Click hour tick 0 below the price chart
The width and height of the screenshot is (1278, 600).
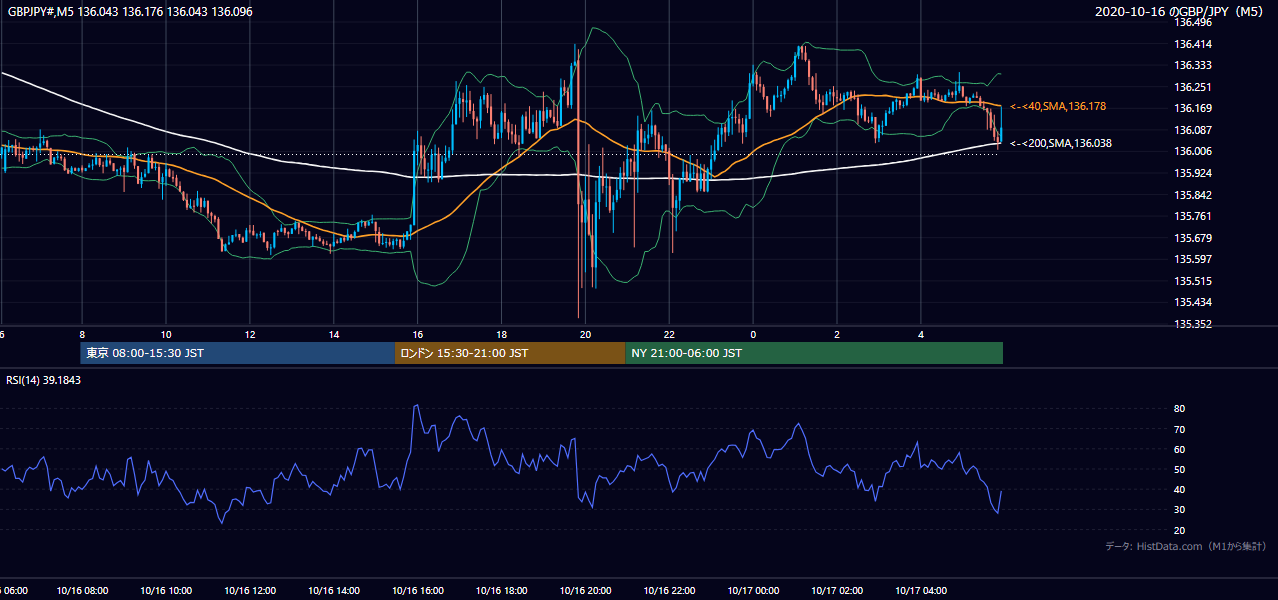[x=753, y=335]
